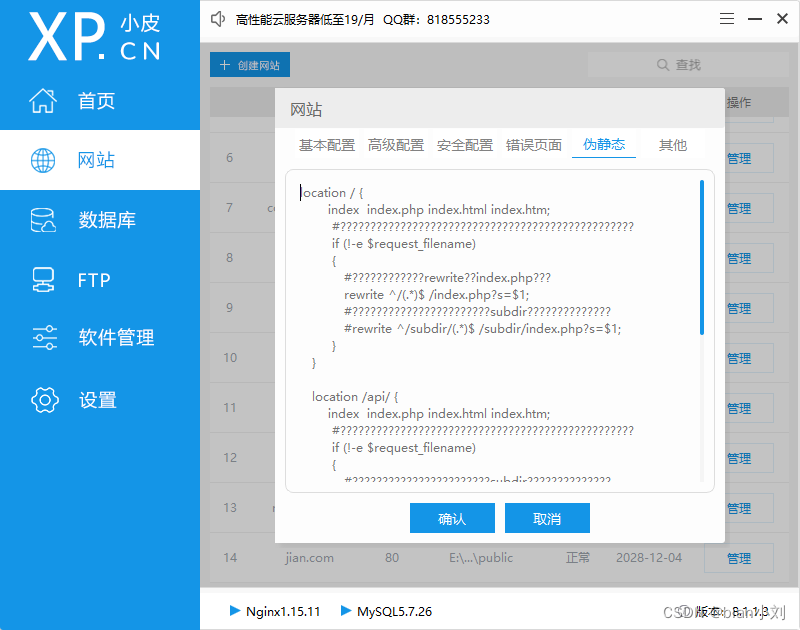Switch to 高级配置 tab

(396, 145)
